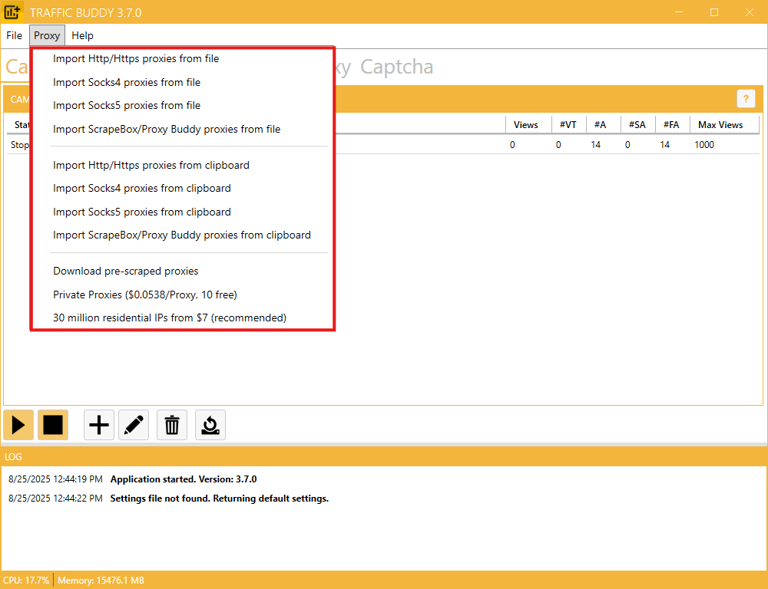The height and width of the screenshot is (589, 768).
Task: Import Http/Https proxies from file
Action: [x=136, y=59]
